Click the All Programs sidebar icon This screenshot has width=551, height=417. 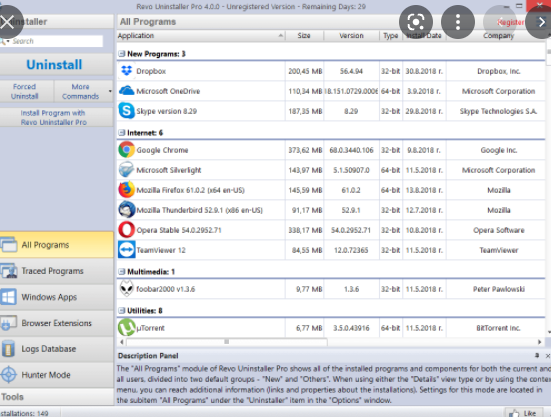tap(8, 245)
